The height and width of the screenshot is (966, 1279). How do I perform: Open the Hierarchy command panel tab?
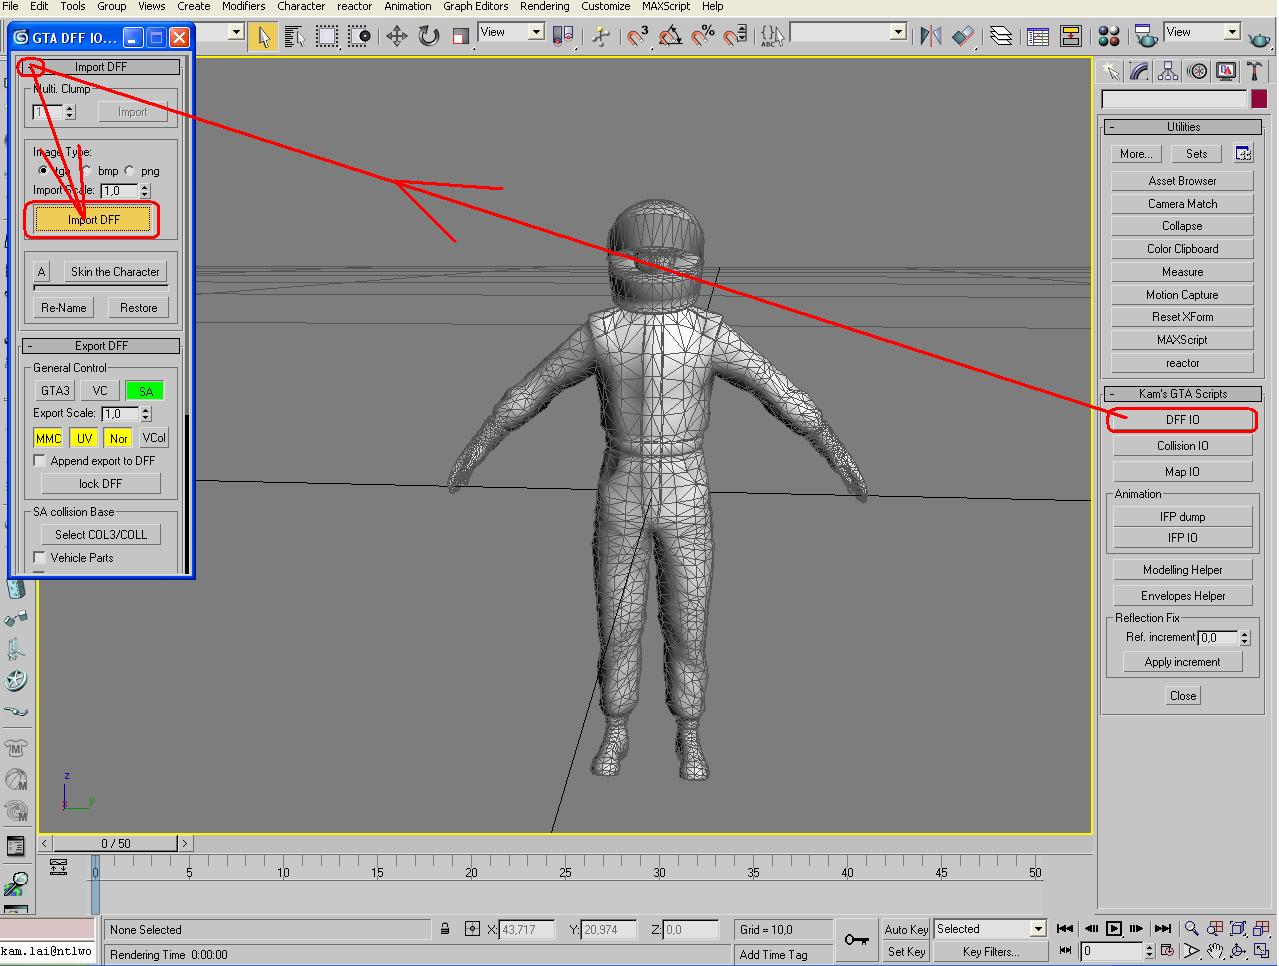[1168, 72]
